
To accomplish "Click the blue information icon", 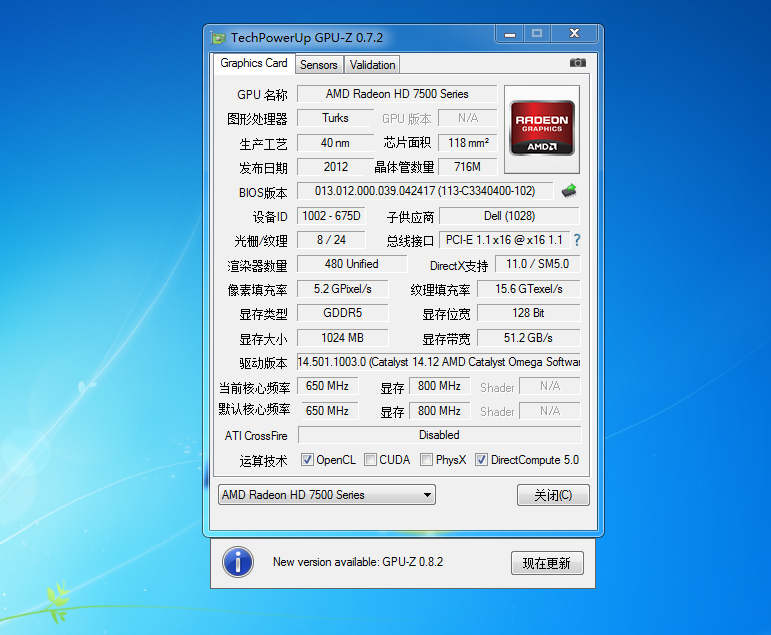I will (238, 562).
